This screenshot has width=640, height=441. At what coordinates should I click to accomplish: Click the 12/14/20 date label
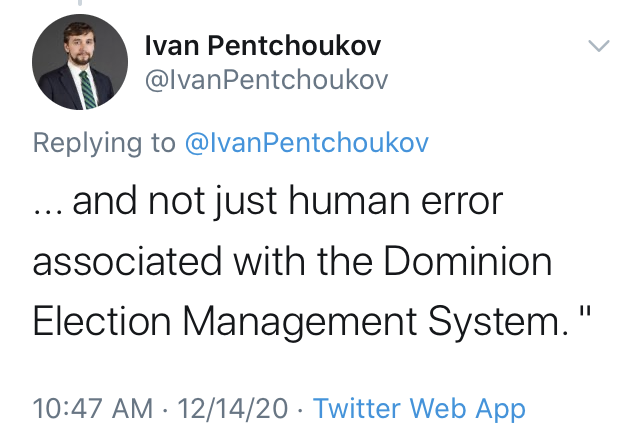(233, 408)
